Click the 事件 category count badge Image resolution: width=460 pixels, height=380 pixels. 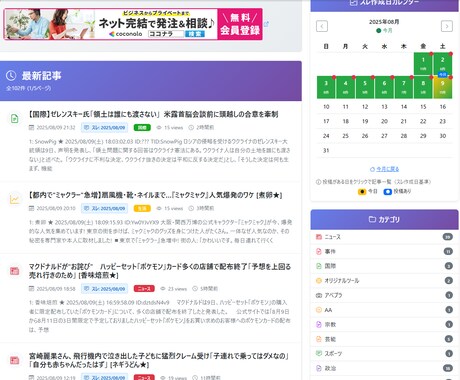pos(448,251)
